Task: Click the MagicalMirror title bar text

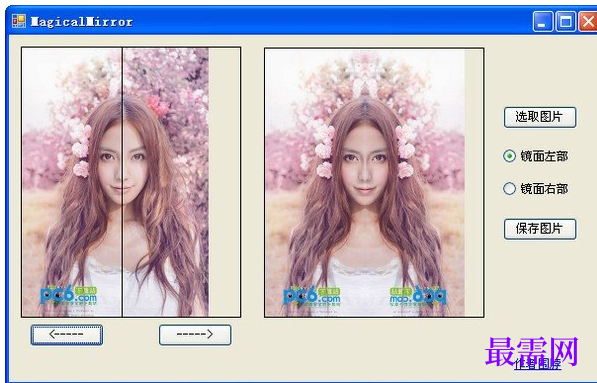Action: pos(81,22)
